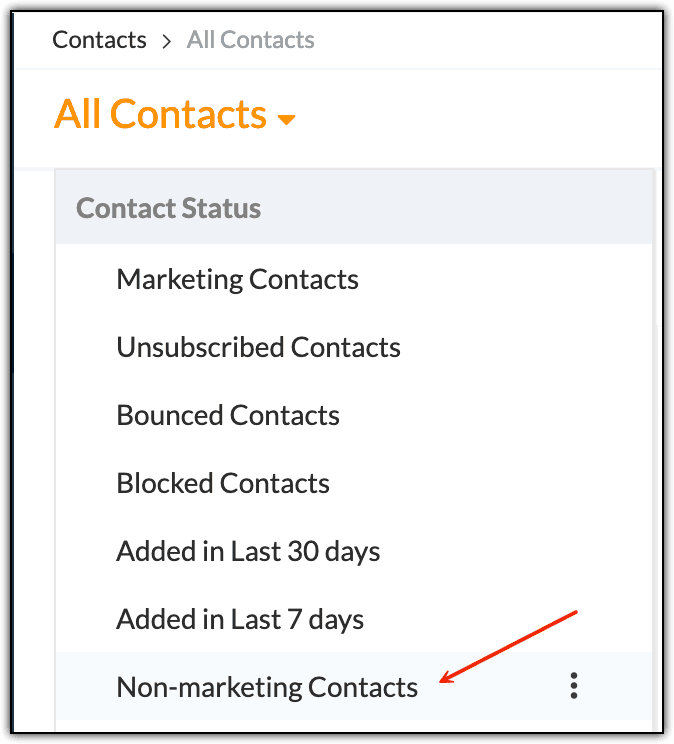The image size is (674, 744).
Task: Open more options for Non-marketing Contacts
Action: pyautogui.click(x=573, y=686)
